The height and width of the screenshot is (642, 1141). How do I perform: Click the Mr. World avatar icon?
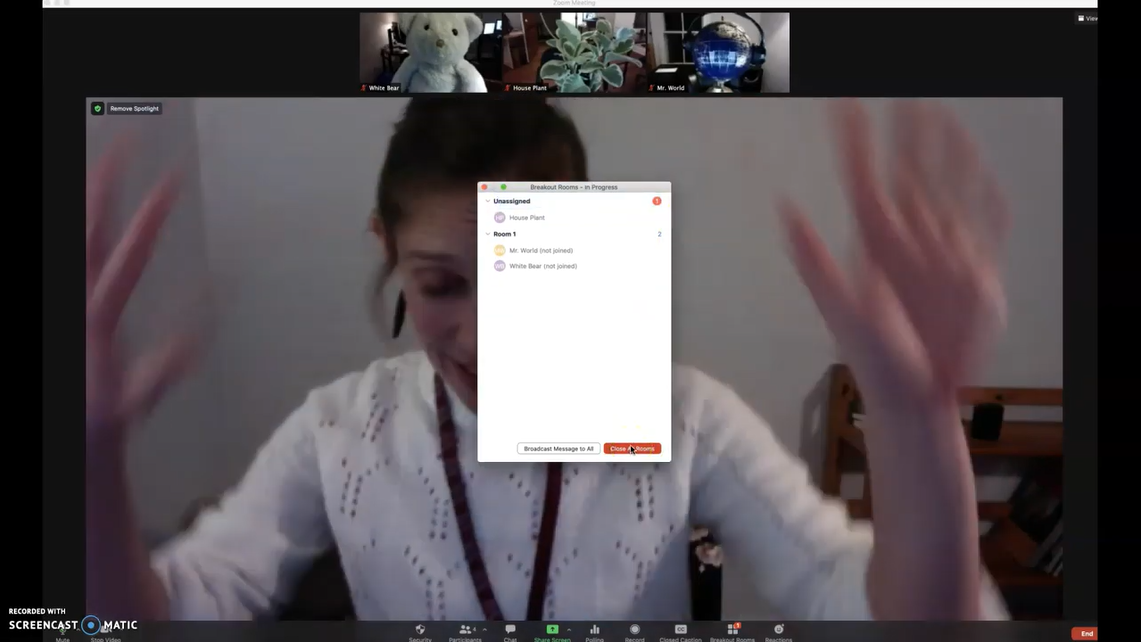point(499,250)
